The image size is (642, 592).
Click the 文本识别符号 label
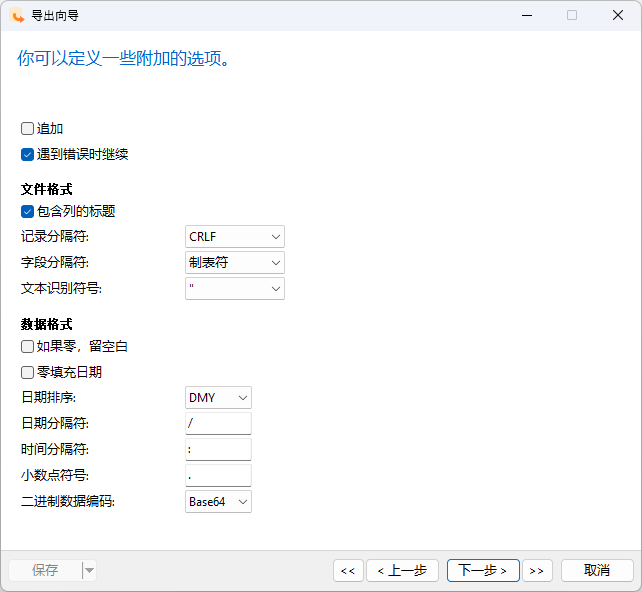(61, 289)
